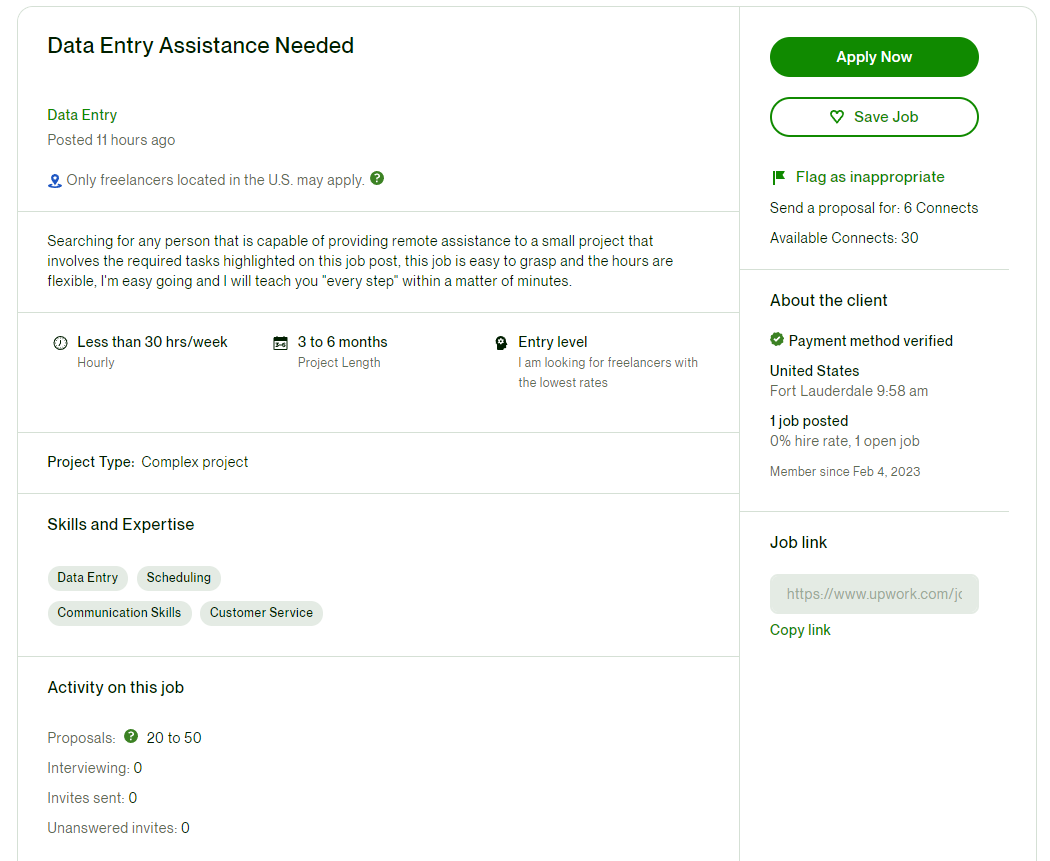Select the Data Entry skill tag
The image size is (1050, 861).
[88, 578]
